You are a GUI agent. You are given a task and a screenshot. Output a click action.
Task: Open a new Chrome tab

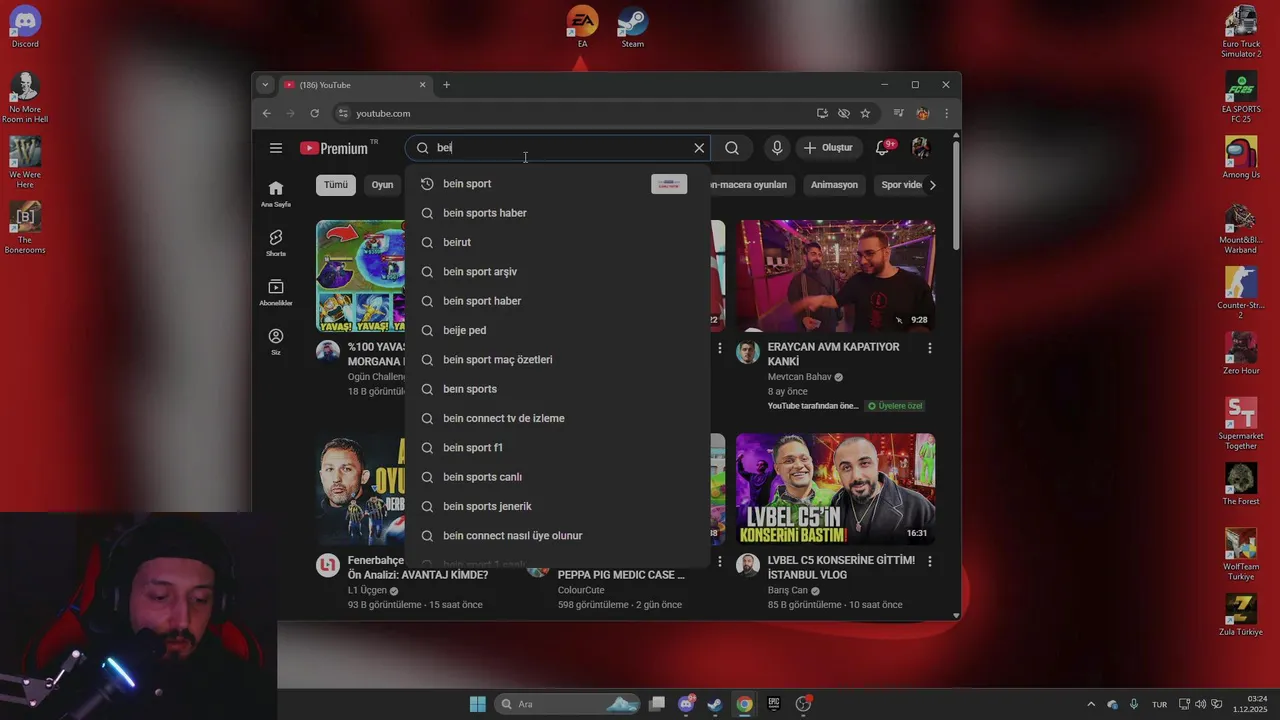446,85
